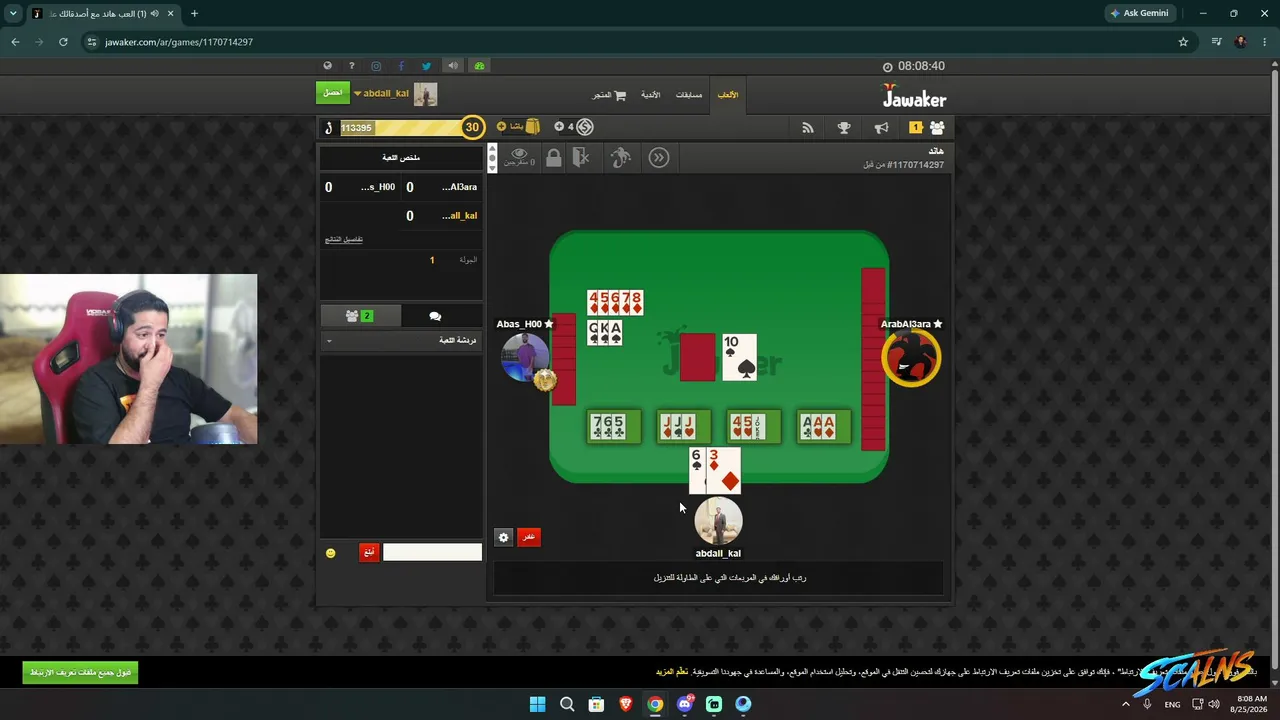1280x720 pixels.
Task: Click the abdall_kal profile avatar in header
Action: click(426, 94)
